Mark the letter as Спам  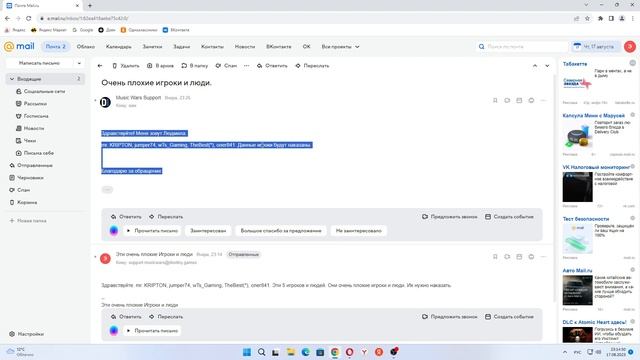(226, 66)
